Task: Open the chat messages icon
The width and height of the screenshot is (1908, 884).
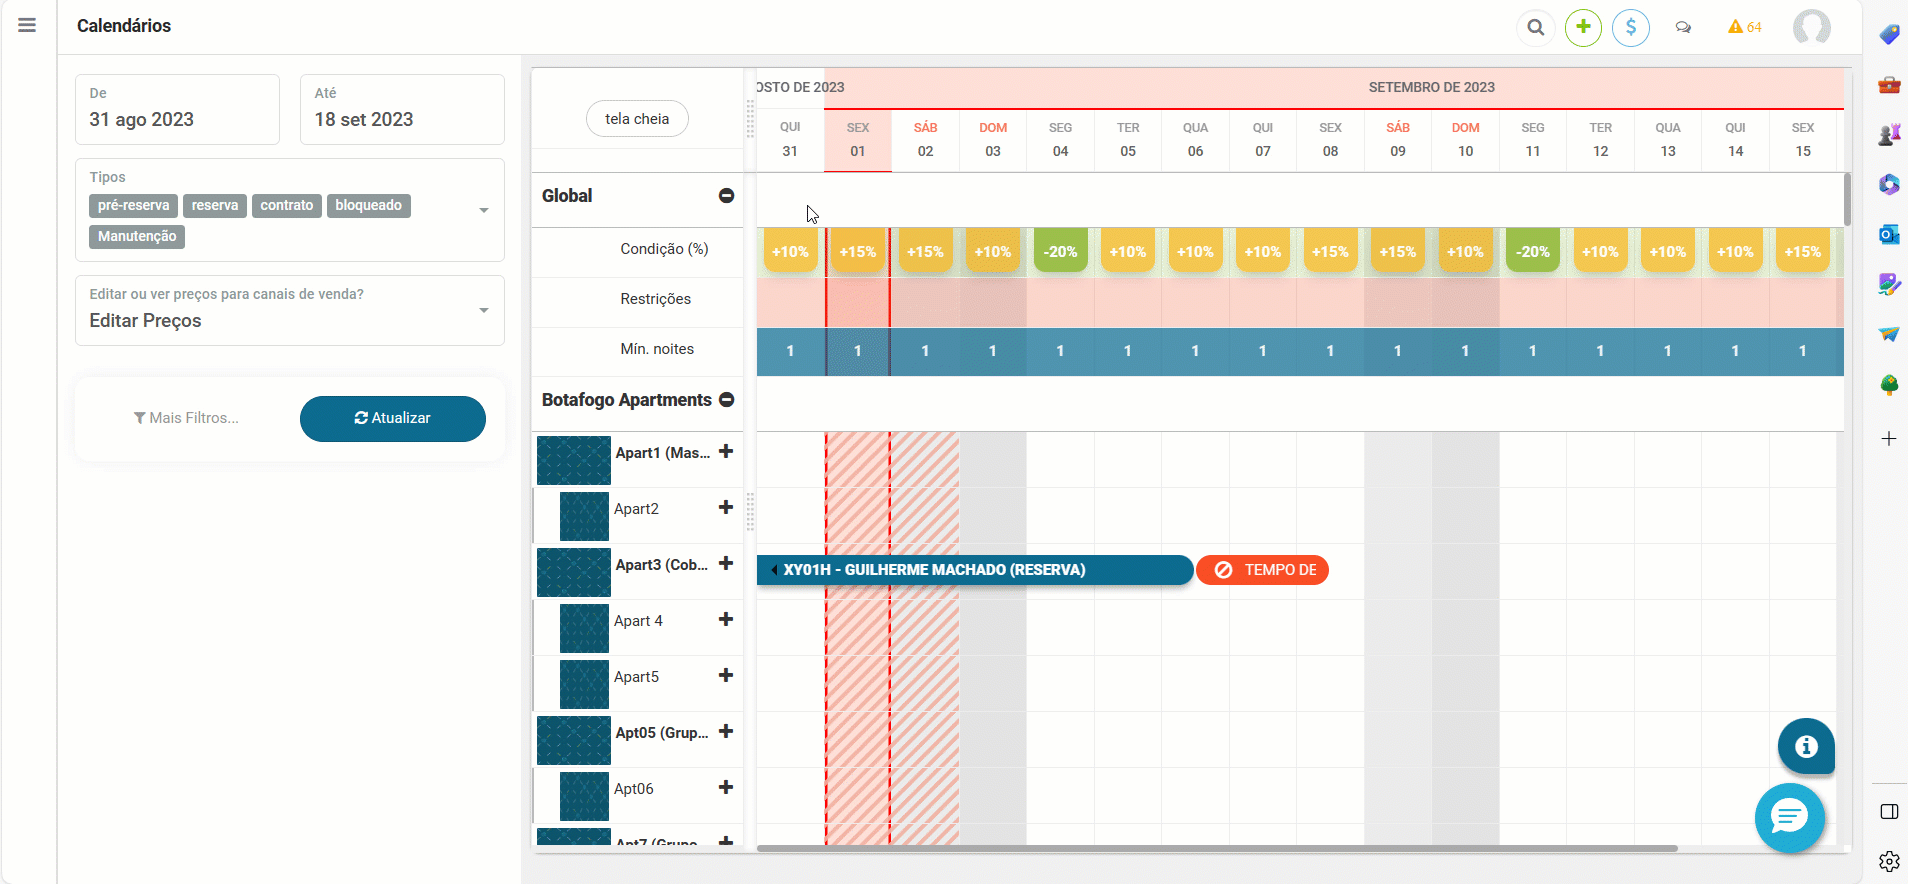Action: [1684, 28]
